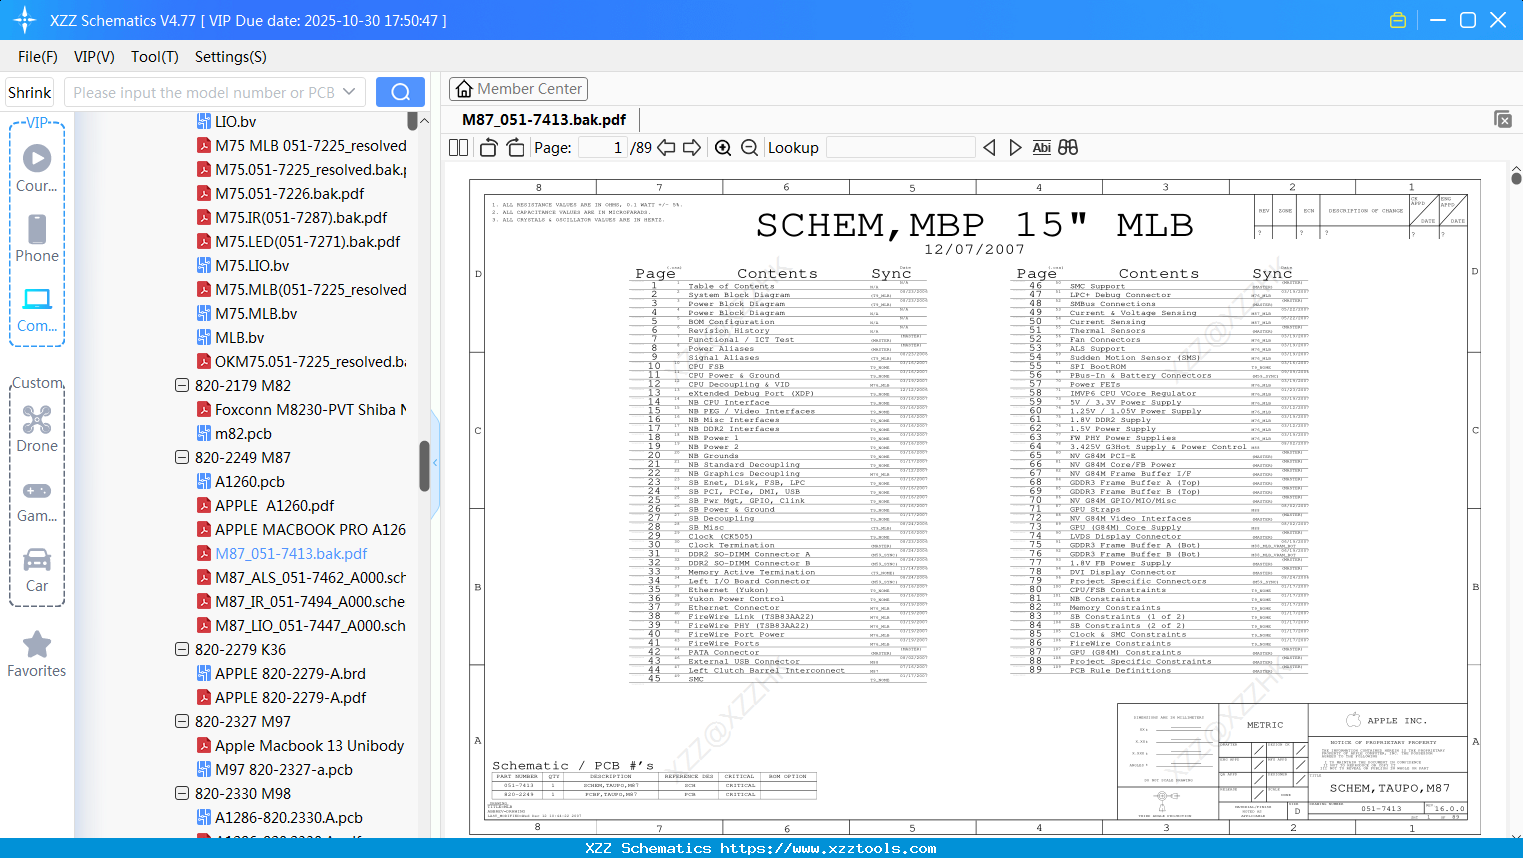Collapse the 820-2327 M97 folder
The image size is (1523, 858).
tap(182, 721)
